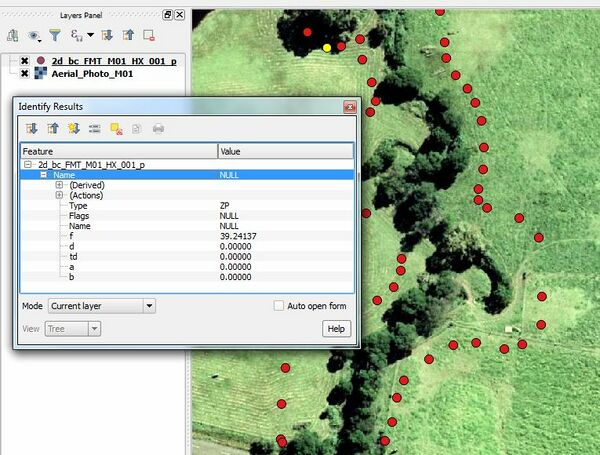Click Expand All icon in Layers Panel

click(108, 35)
